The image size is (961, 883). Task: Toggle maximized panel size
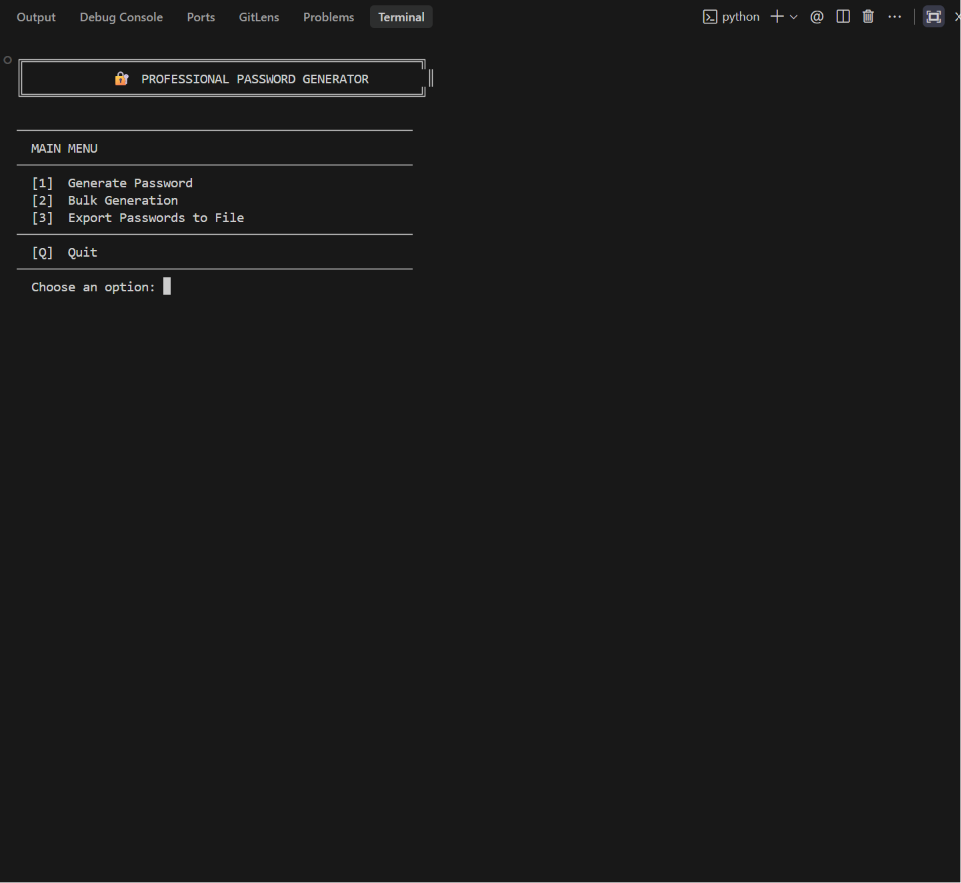point(933,17)
